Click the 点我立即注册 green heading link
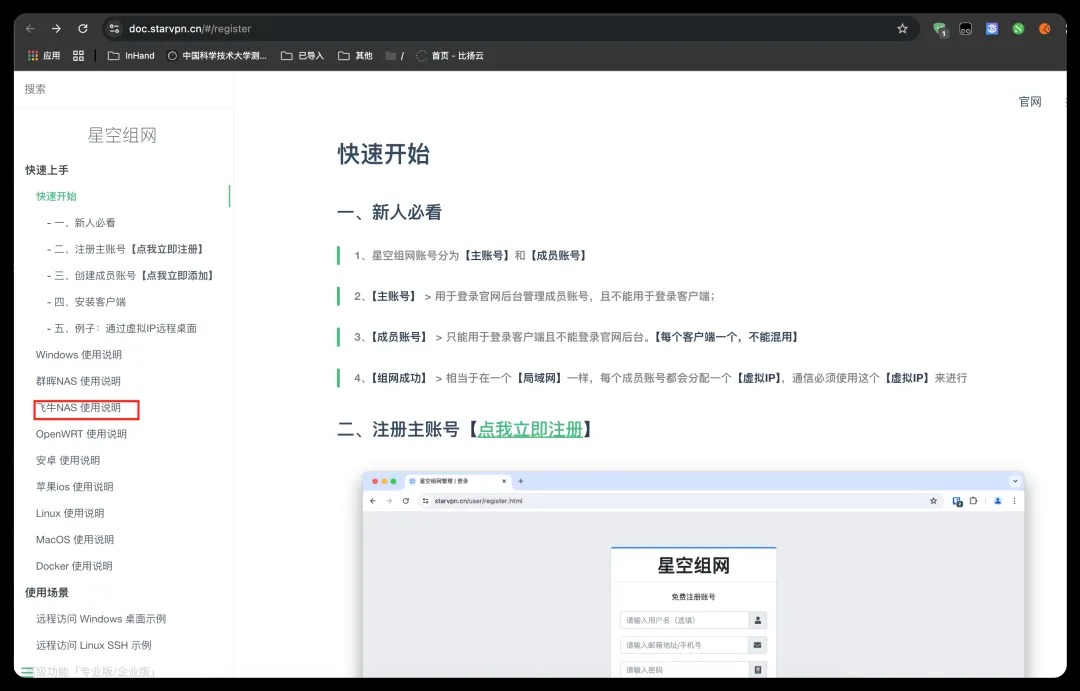The height and width of the screenshot is (691, 1080). [x=530, y=430]
